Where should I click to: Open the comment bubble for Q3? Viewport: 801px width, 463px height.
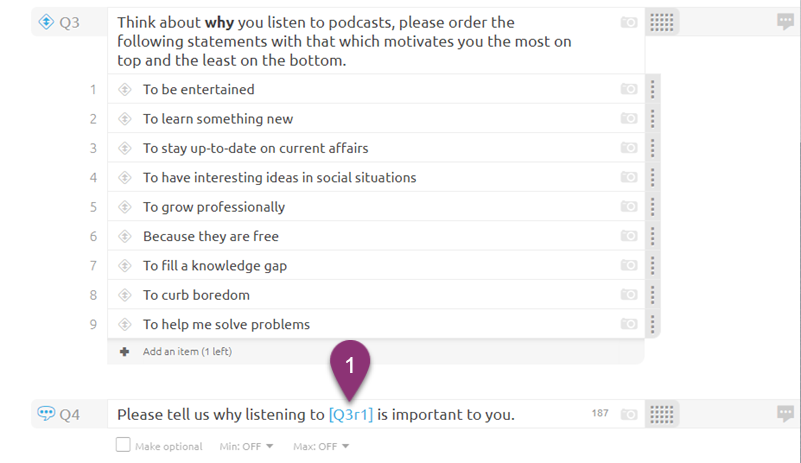785,21
